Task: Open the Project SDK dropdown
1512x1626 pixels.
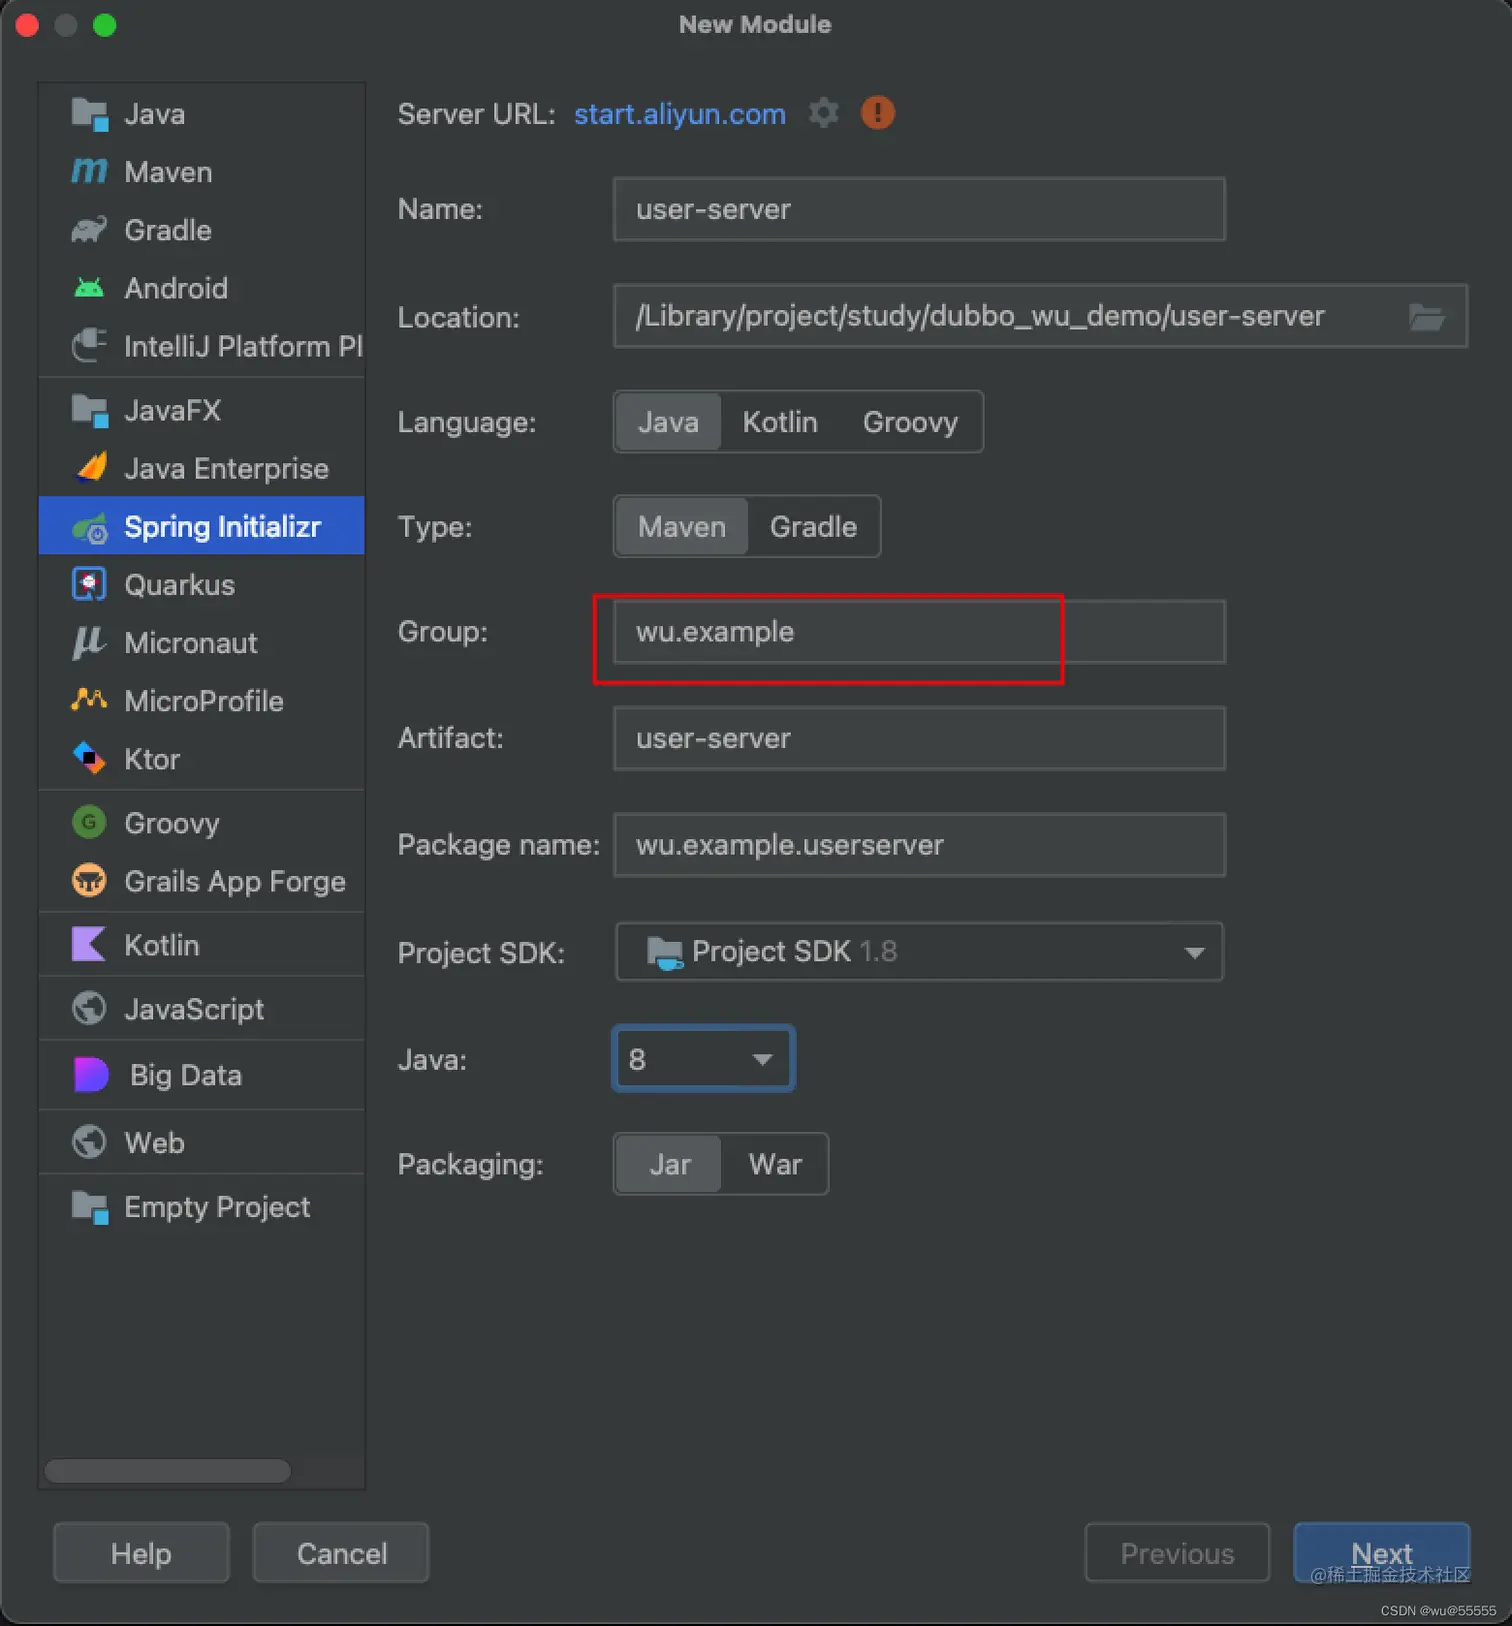Action: 919,951
